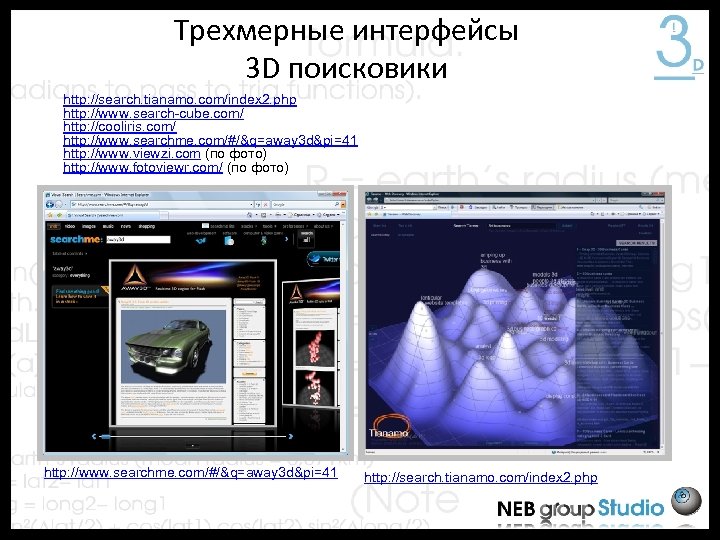
Task: Click the Tianamo Search Terms input field
Action: [x=521, y=226]
